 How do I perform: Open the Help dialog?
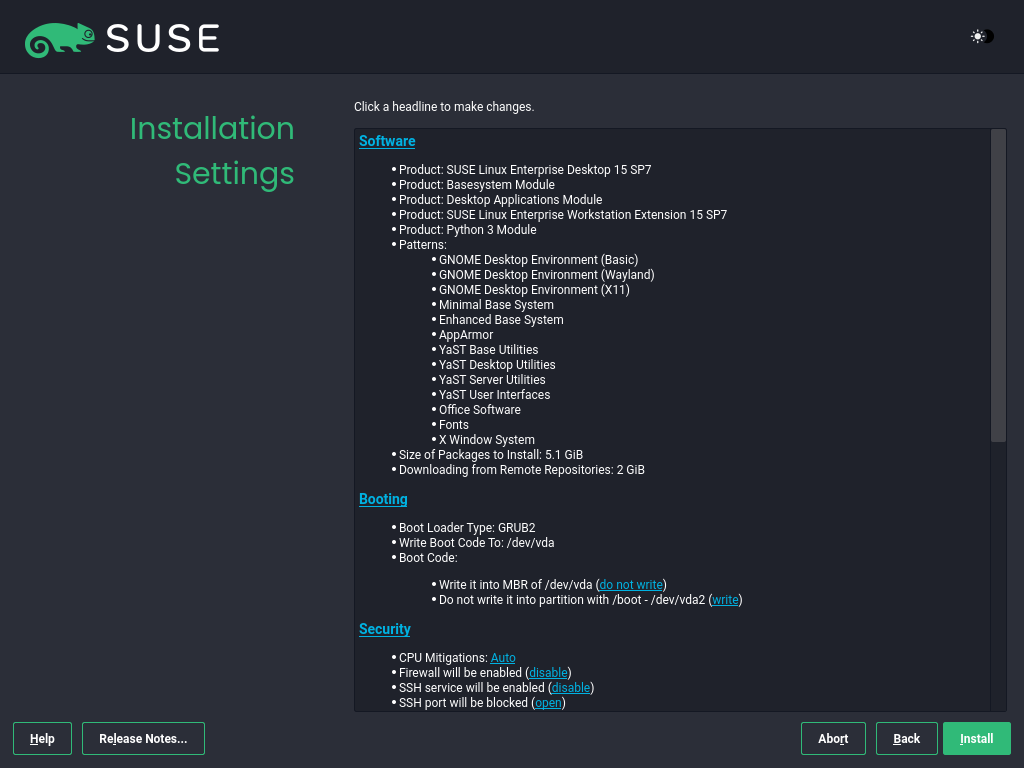pyautogui.click(x=41, y=738)
